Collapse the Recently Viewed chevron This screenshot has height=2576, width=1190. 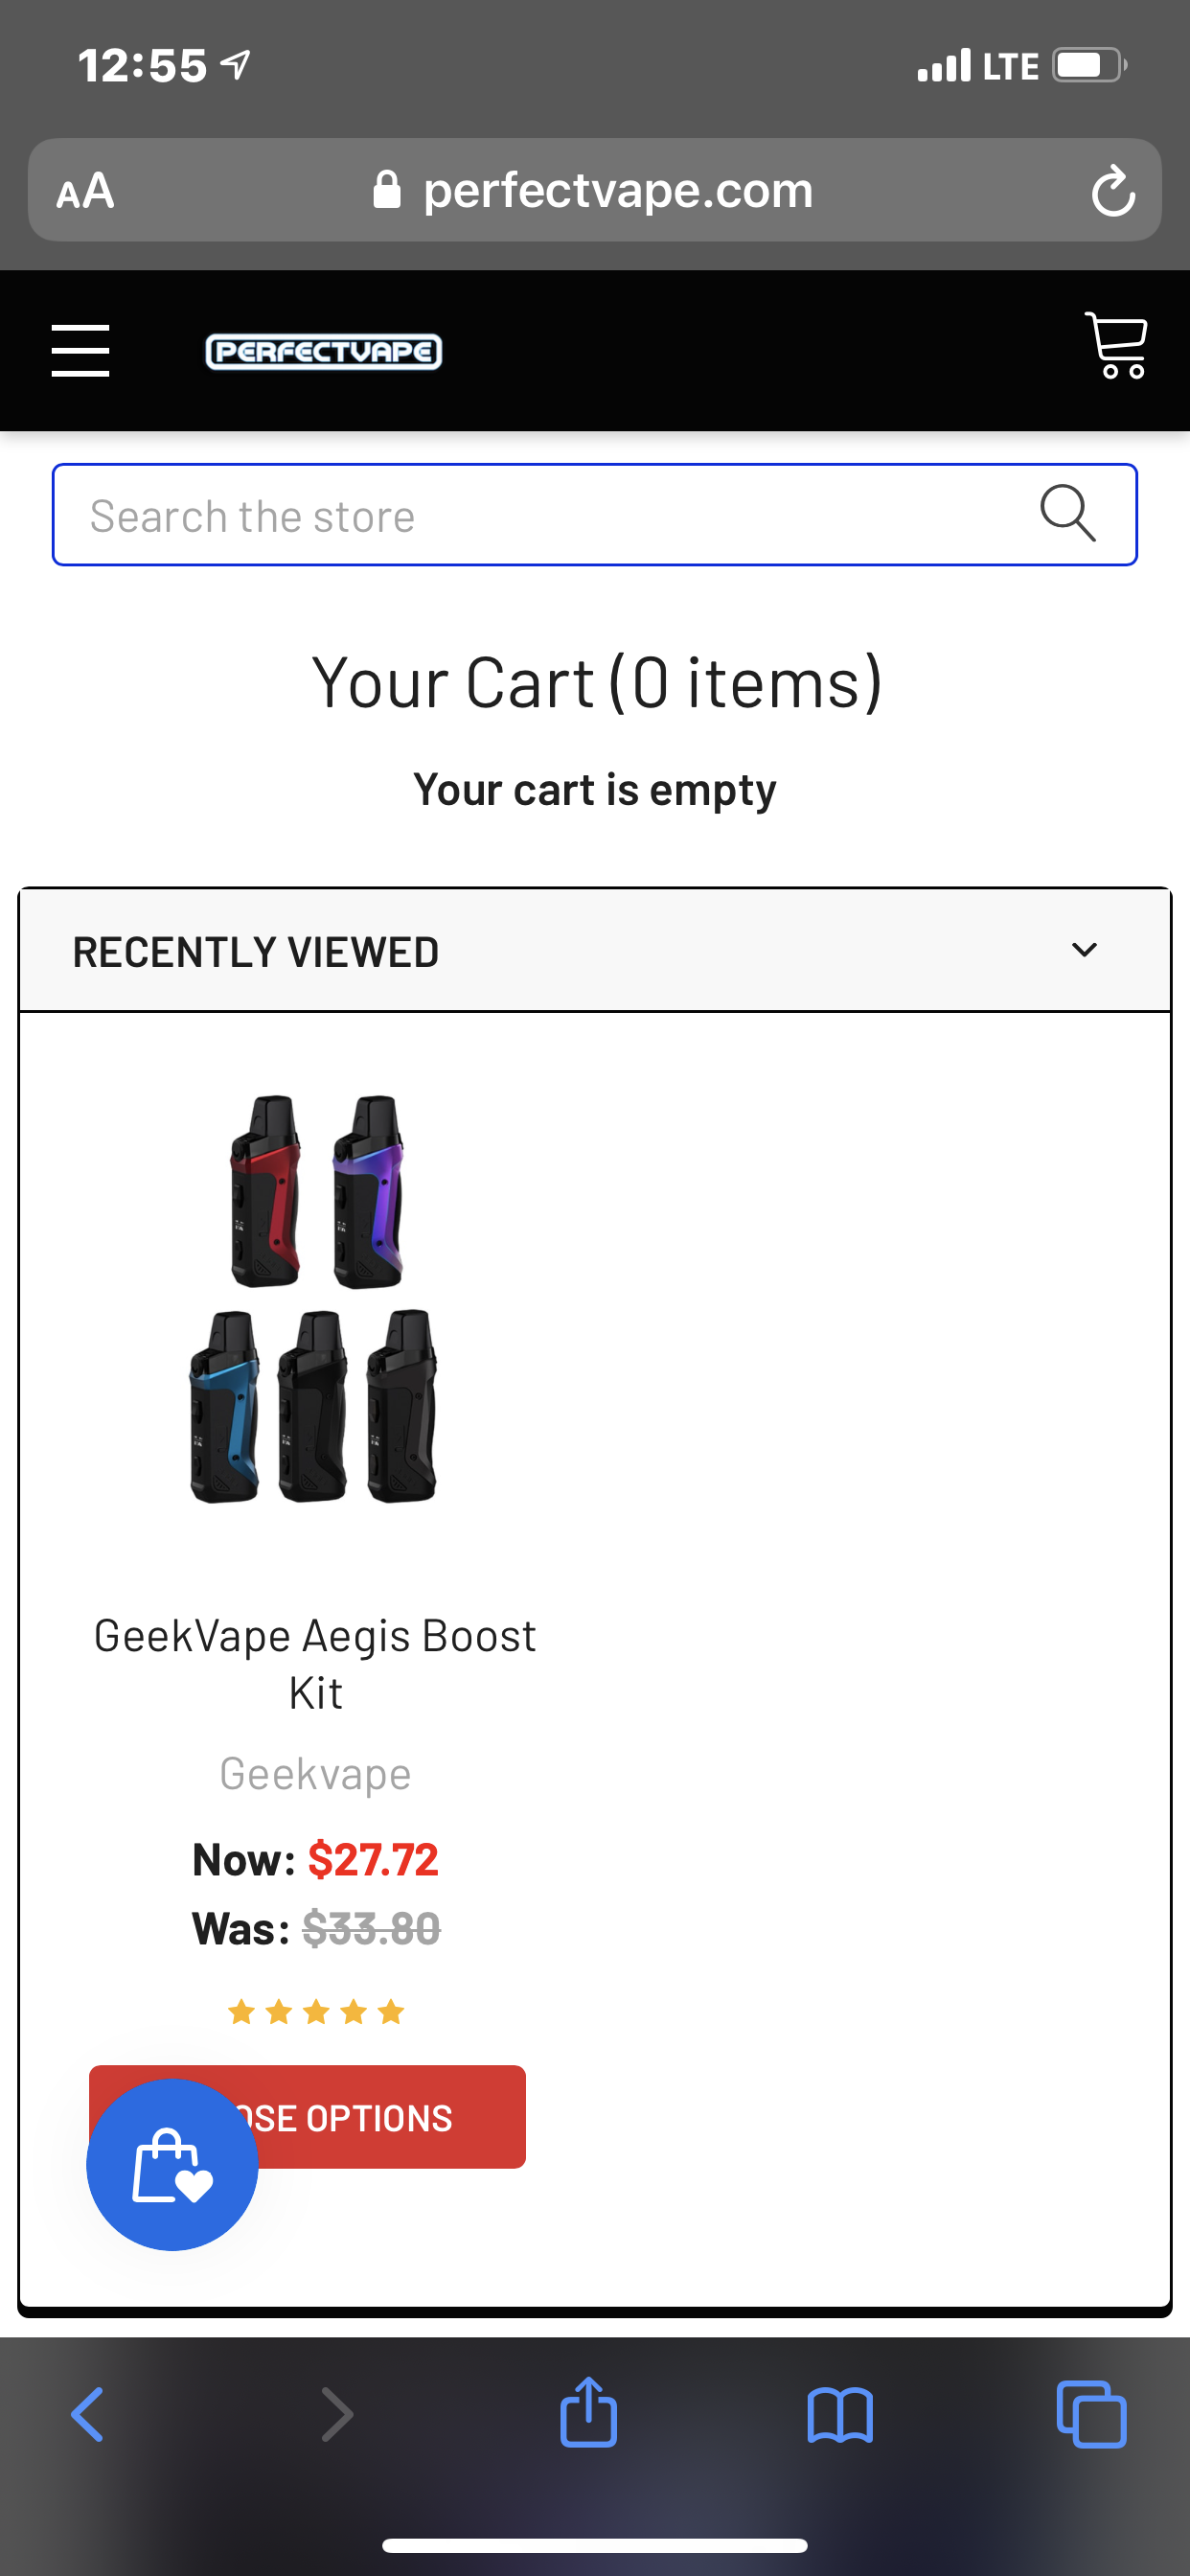(1084, 950)
